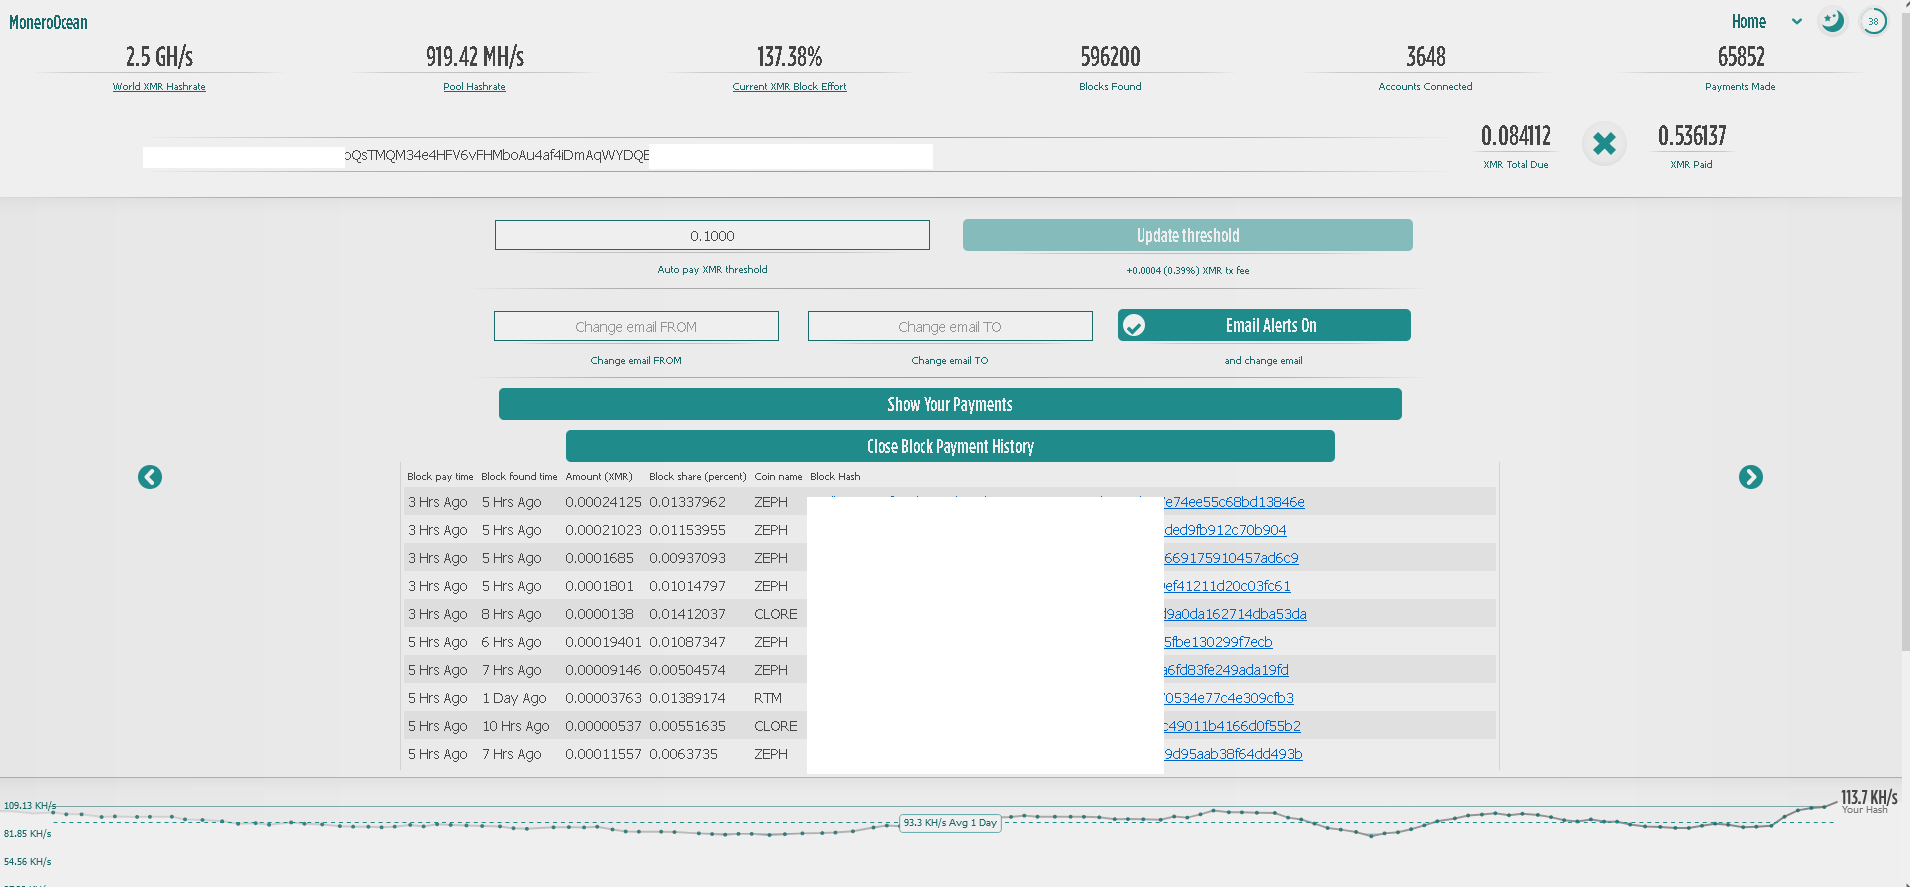Viewport: 1910px width, 887px height.
Task: Click the page vertical scrollbar
Action: point(1905,330)
